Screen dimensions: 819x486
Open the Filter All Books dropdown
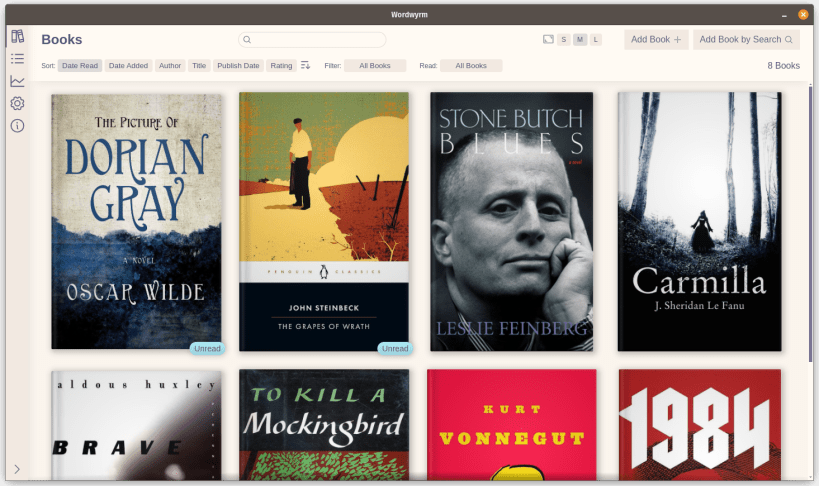point(375,65)
